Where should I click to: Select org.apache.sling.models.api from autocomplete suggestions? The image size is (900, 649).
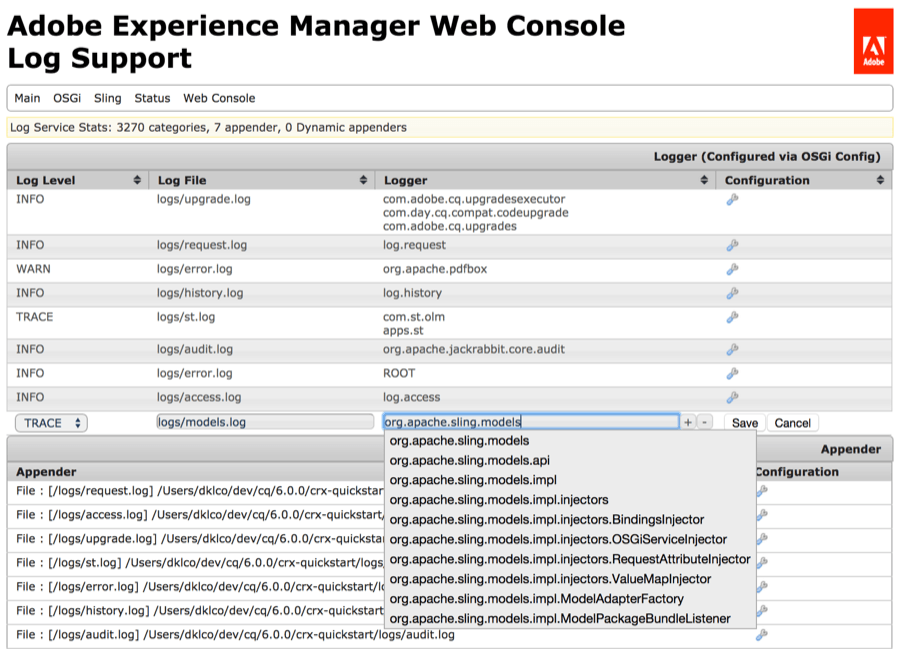pyautogui.click(x=469, y=460)
